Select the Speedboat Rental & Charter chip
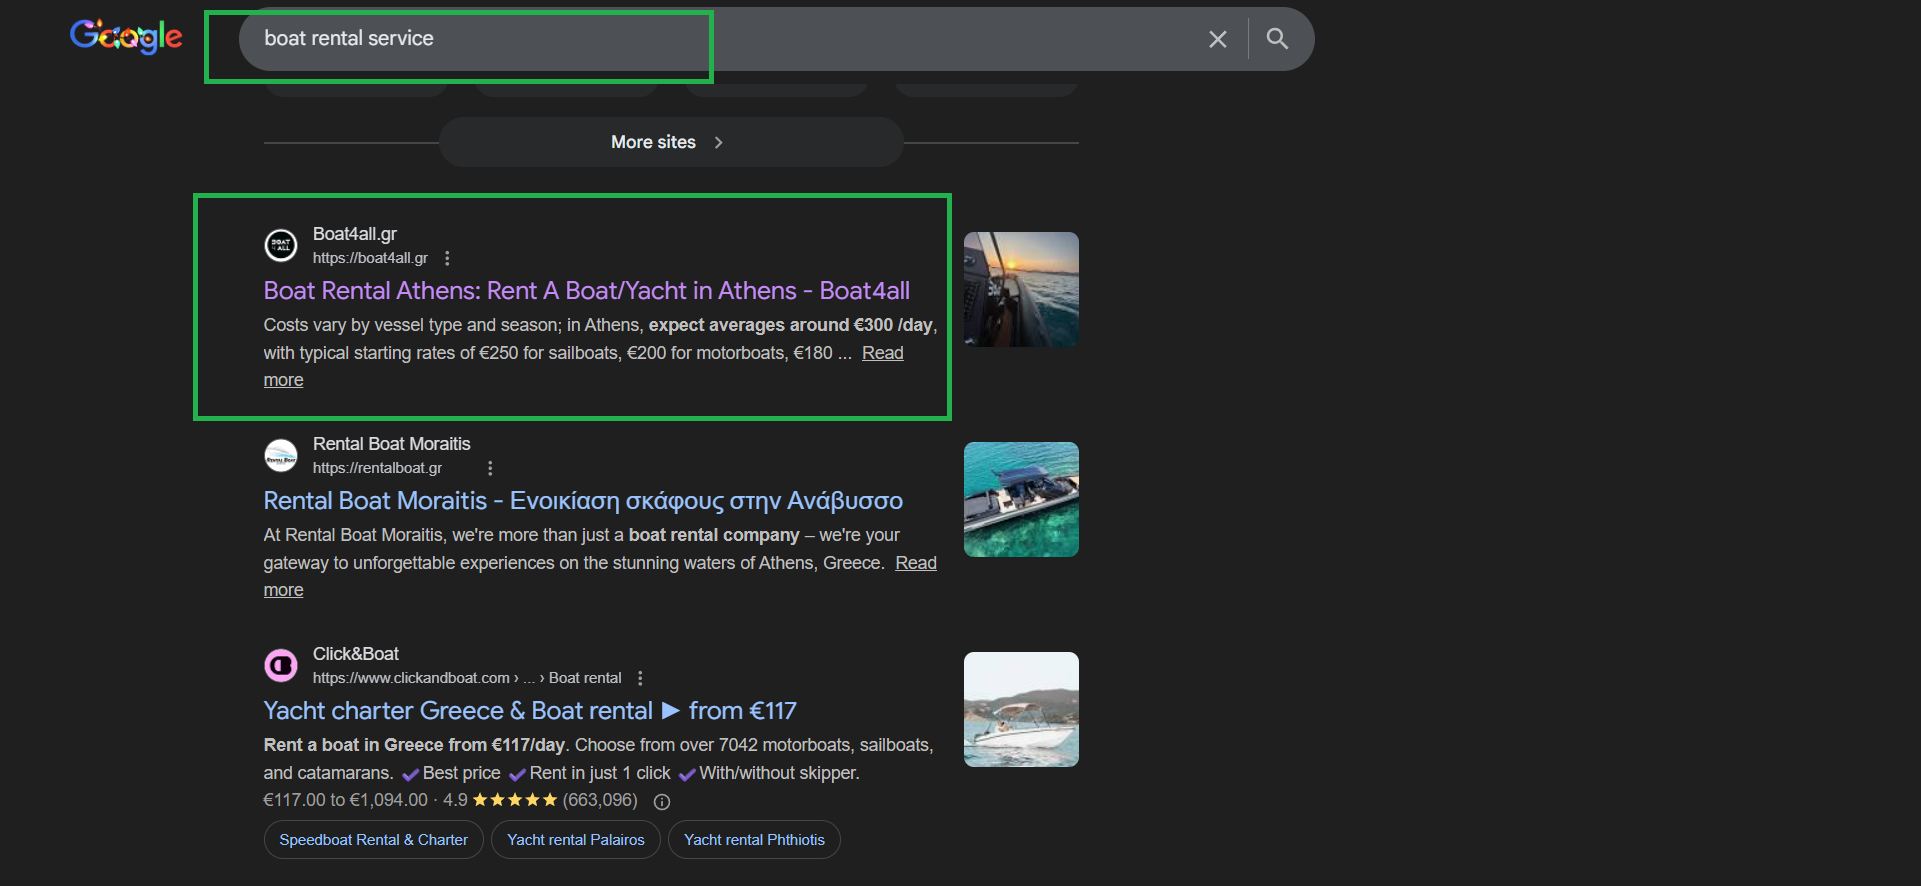This screenshot has width=1921, height=886. click(x=373, y=840)
